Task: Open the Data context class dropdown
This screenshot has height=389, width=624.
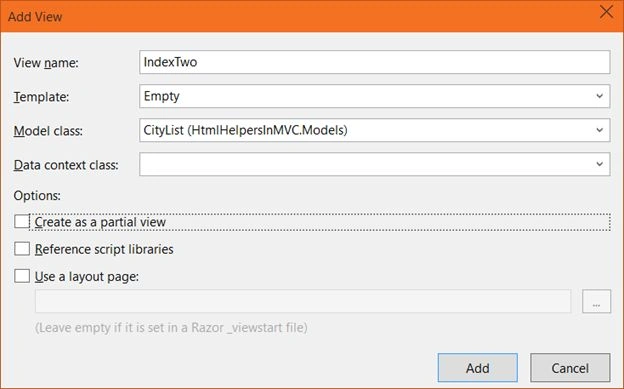Action: pyautogui.click(x=374, y=164)
